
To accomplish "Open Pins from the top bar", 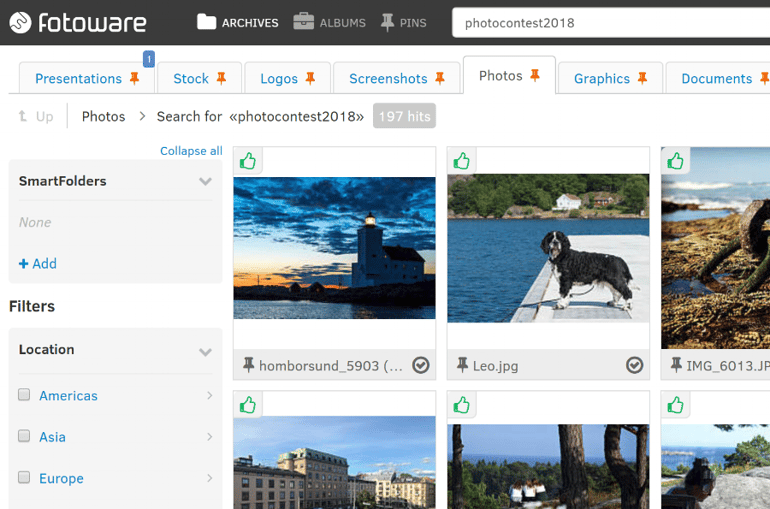I will (x=404, y=23).
